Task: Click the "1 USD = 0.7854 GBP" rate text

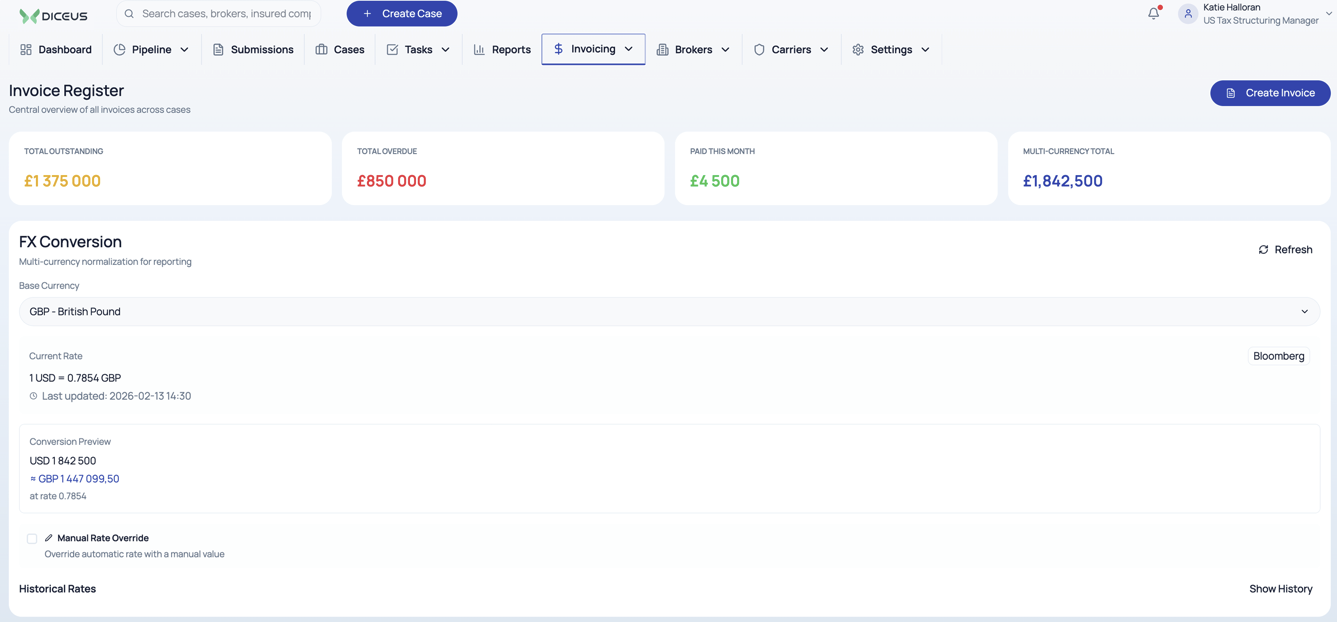Action: point(75,378)
